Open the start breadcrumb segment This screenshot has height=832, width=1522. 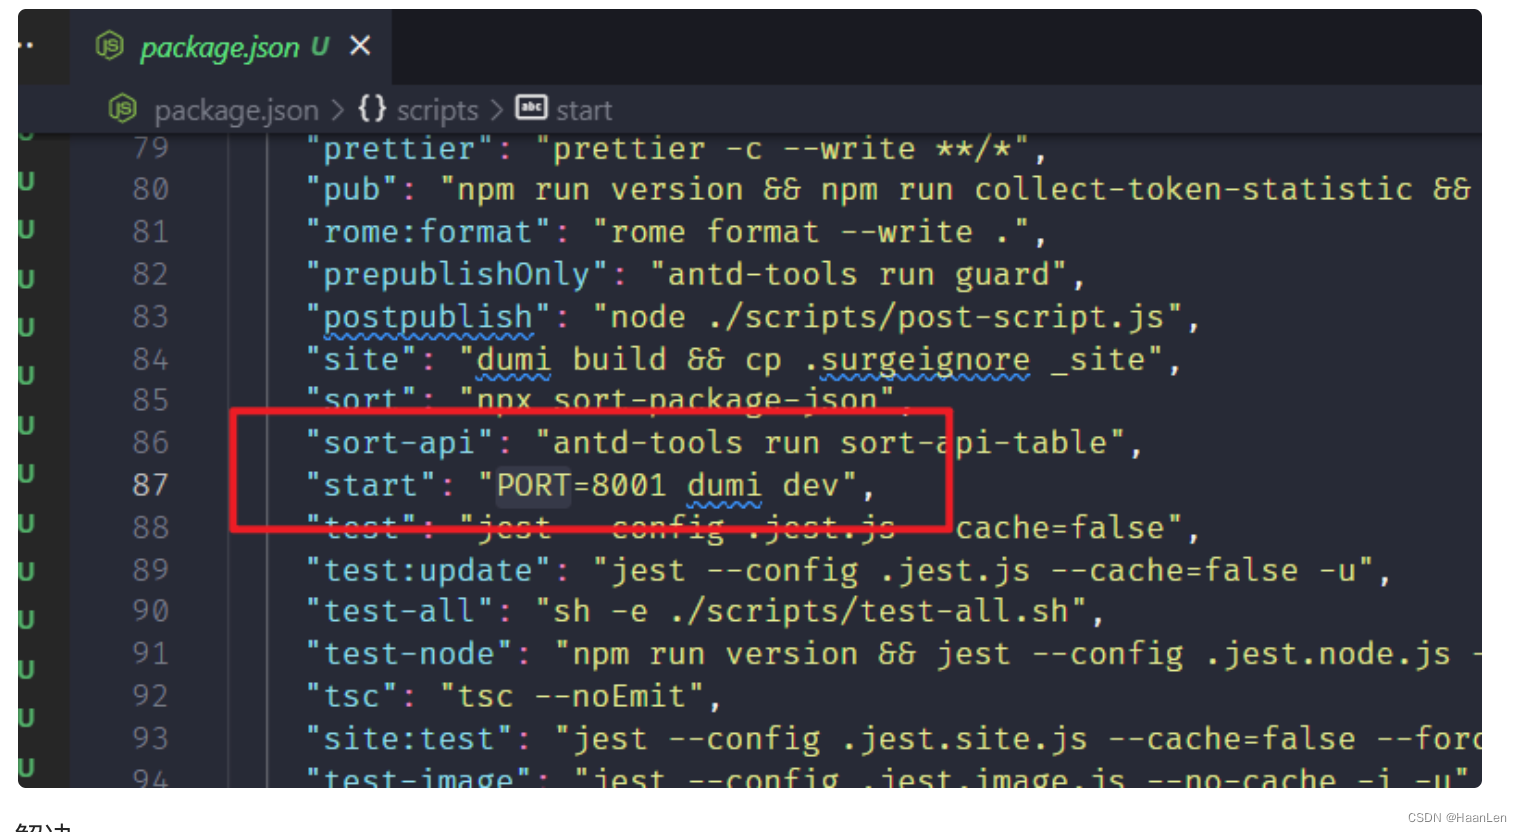[x=584, y=110]
